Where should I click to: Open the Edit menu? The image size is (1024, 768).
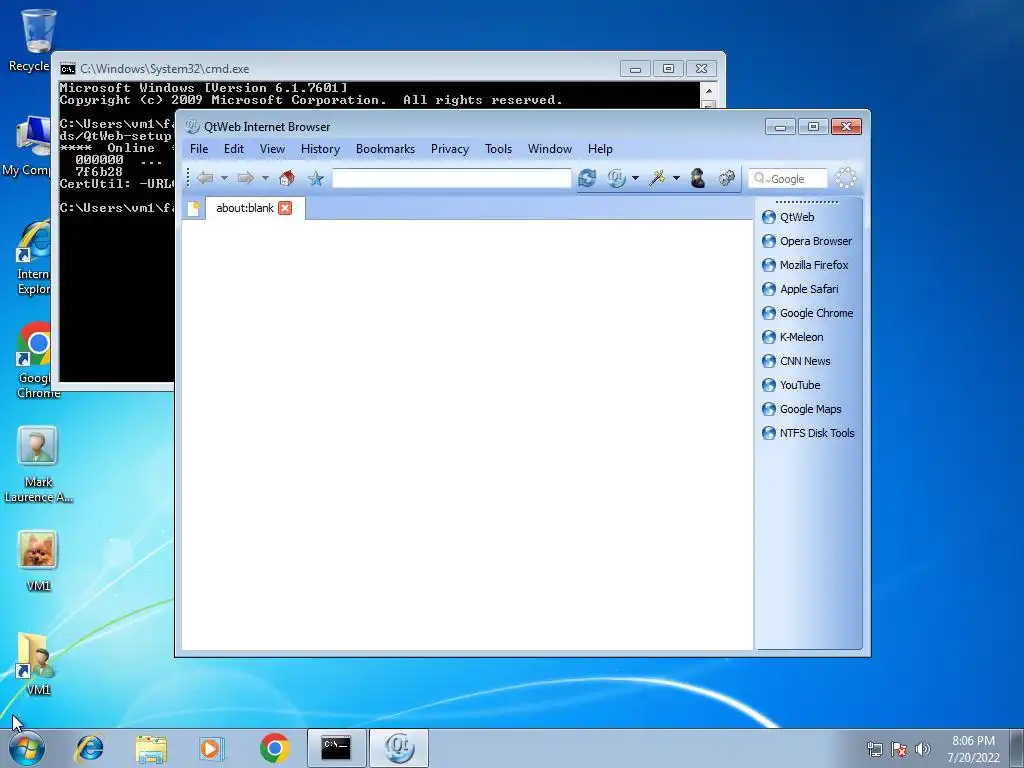coord(234,149)
